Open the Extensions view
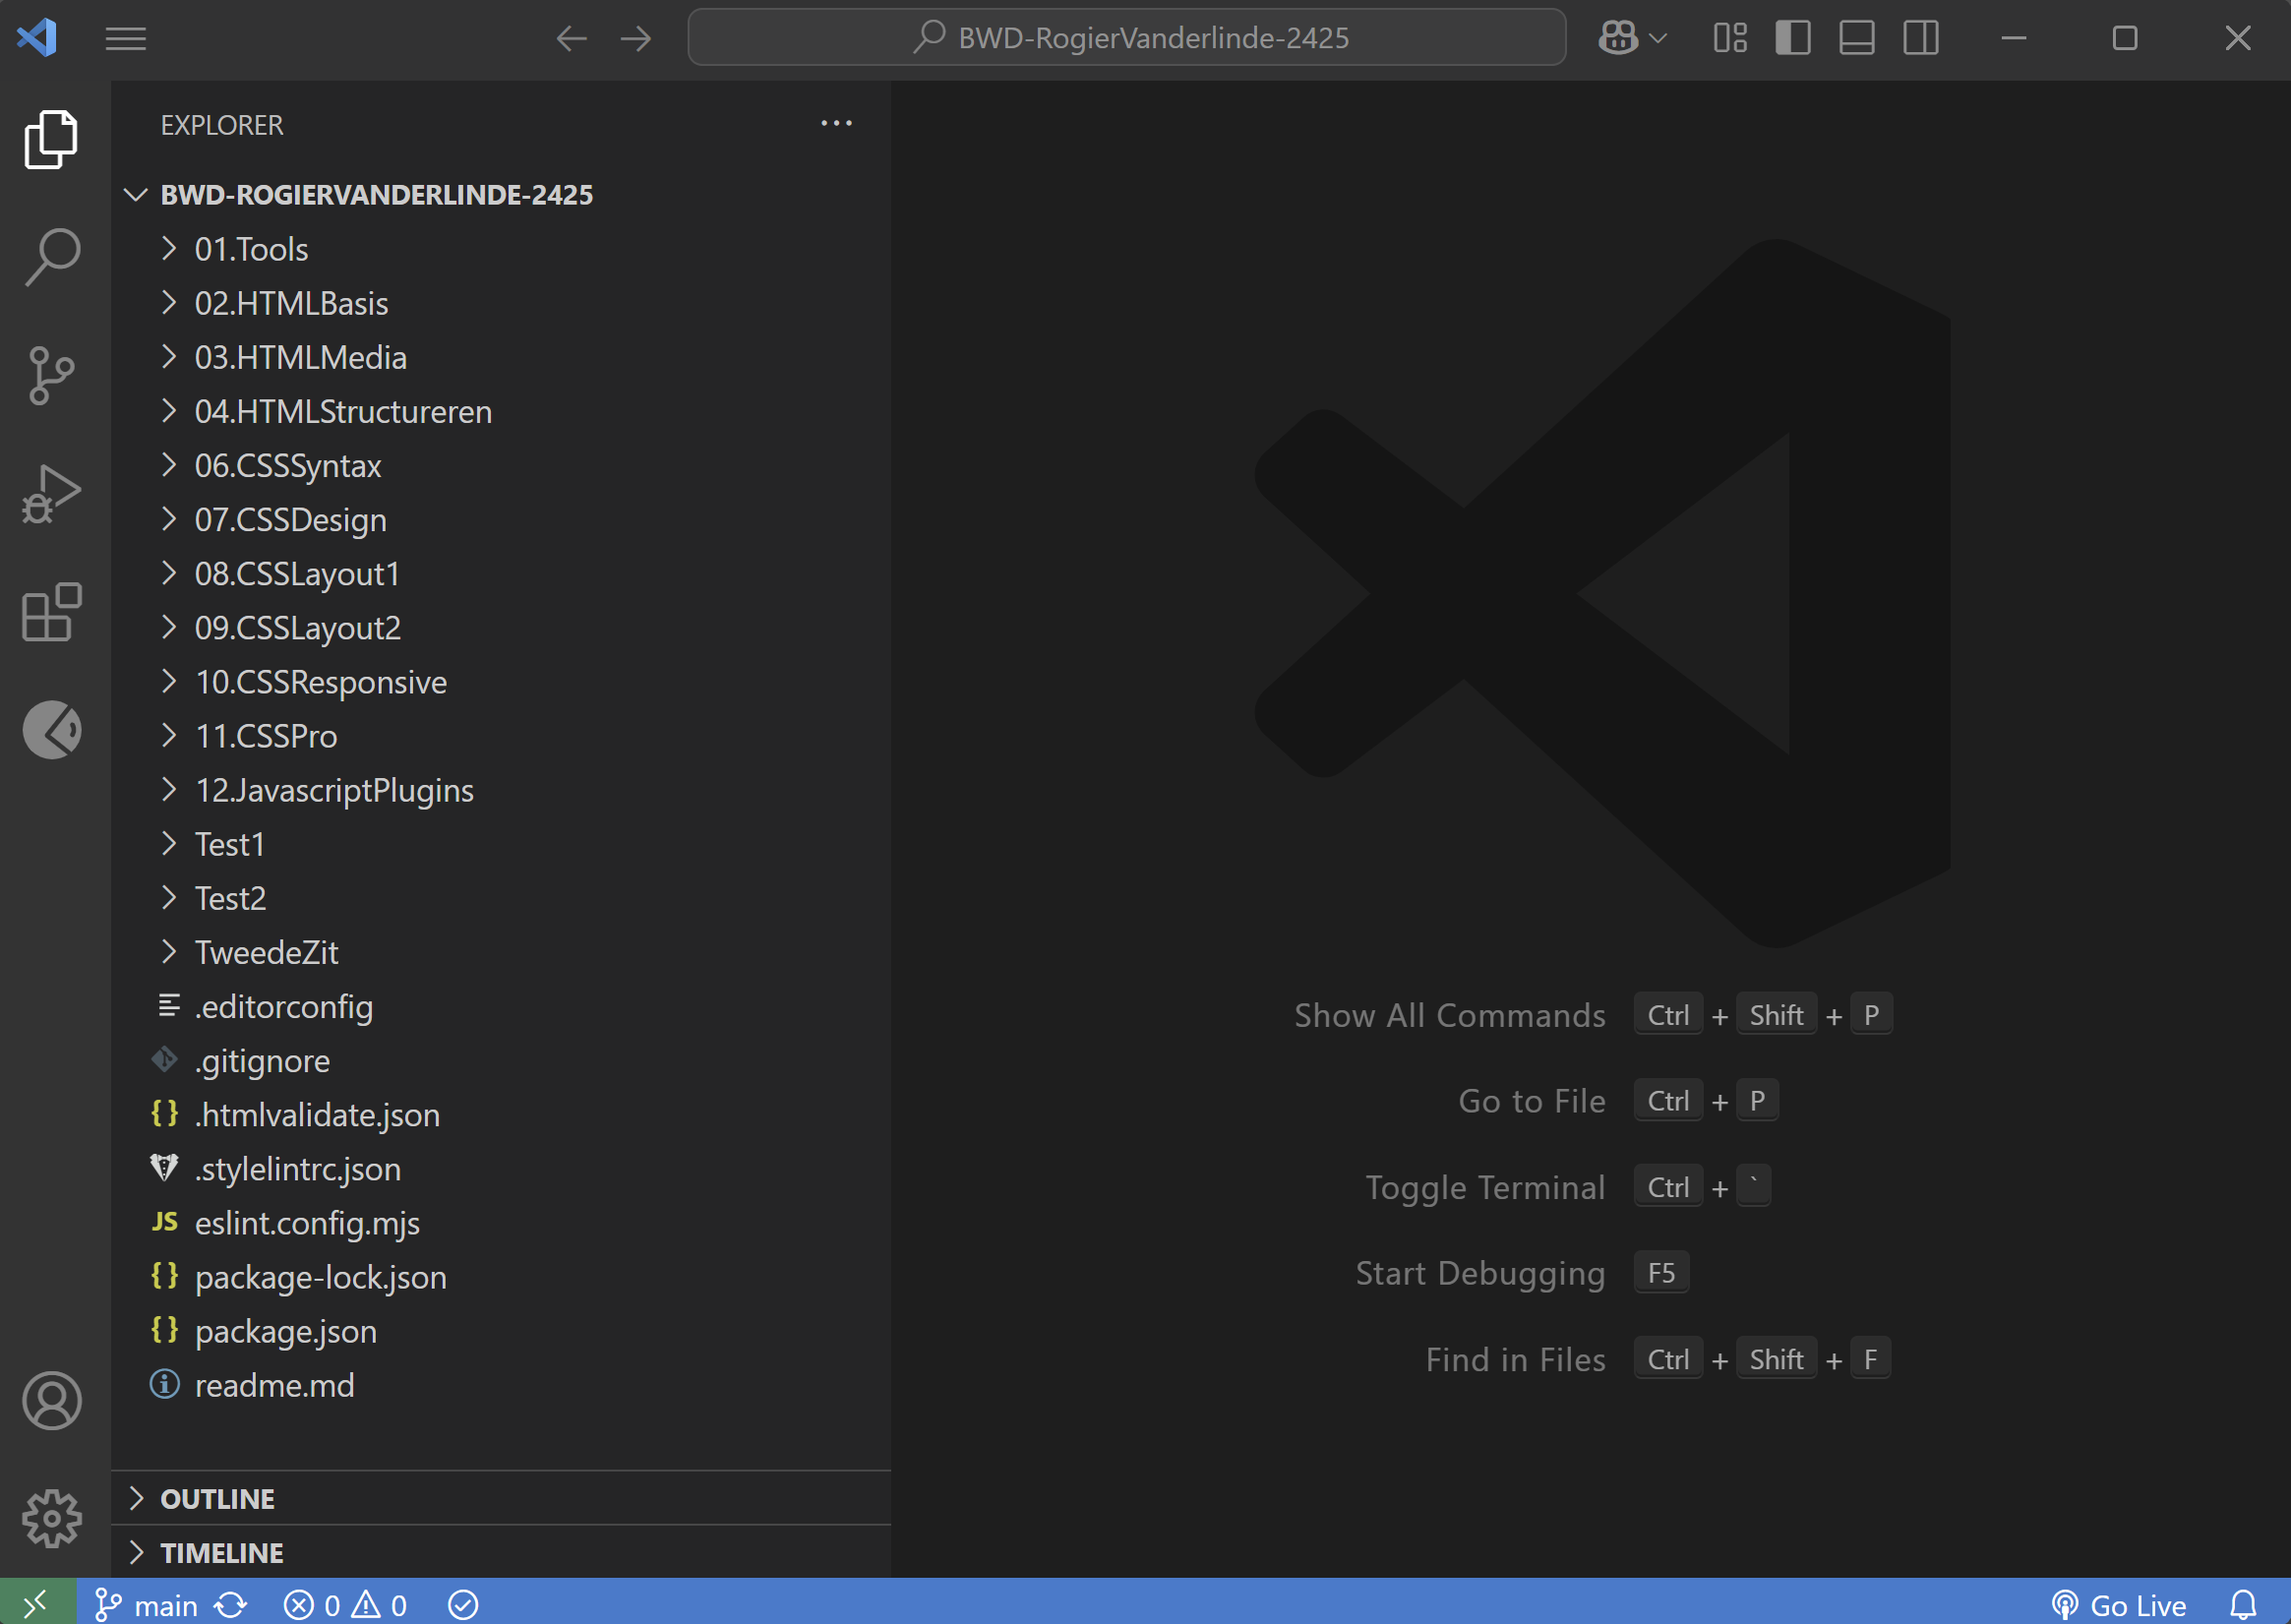This screenshot has width=2291, height=1624. (51, 613)
